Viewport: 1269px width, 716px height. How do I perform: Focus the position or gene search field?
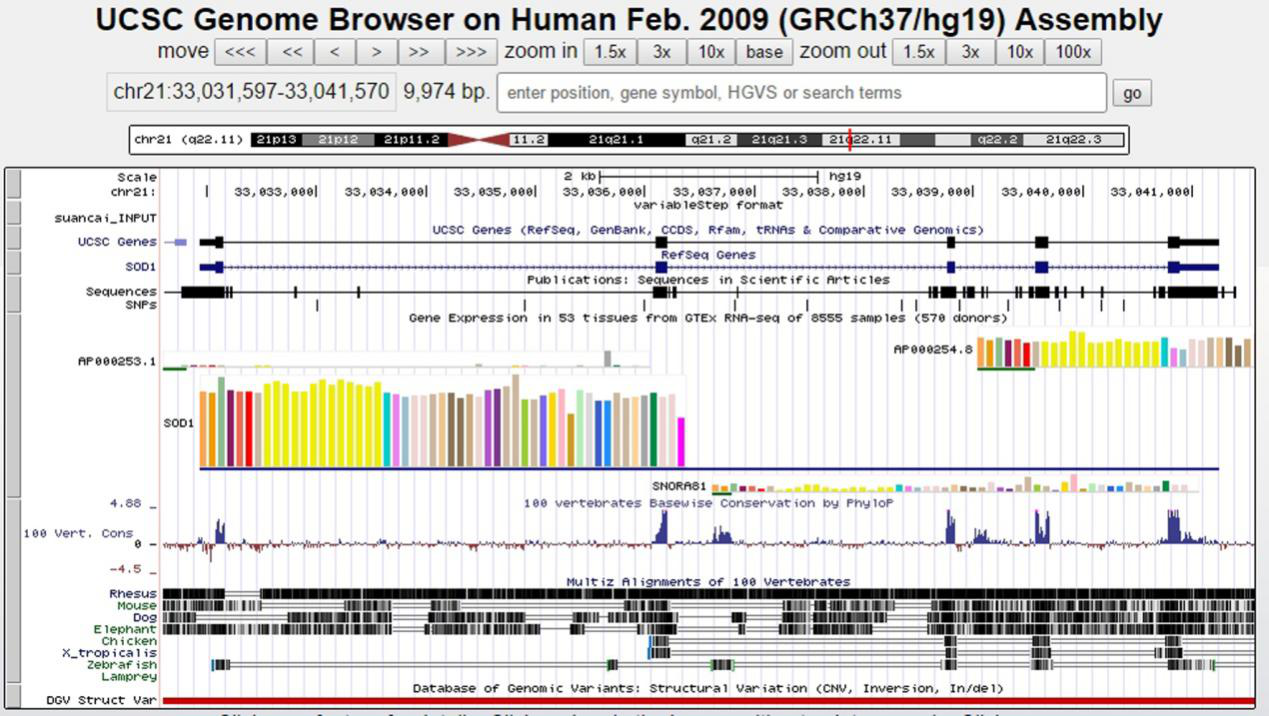tap(801, 92)
